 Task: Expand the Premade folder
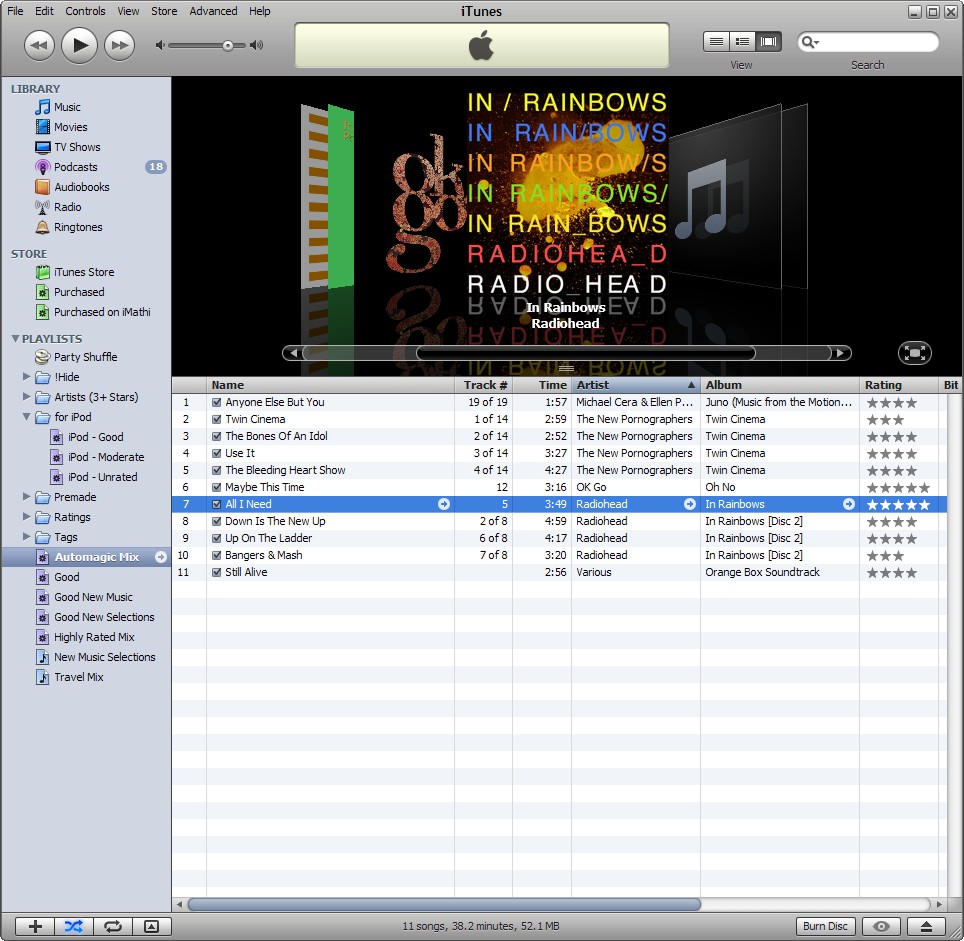pos(26,496)
